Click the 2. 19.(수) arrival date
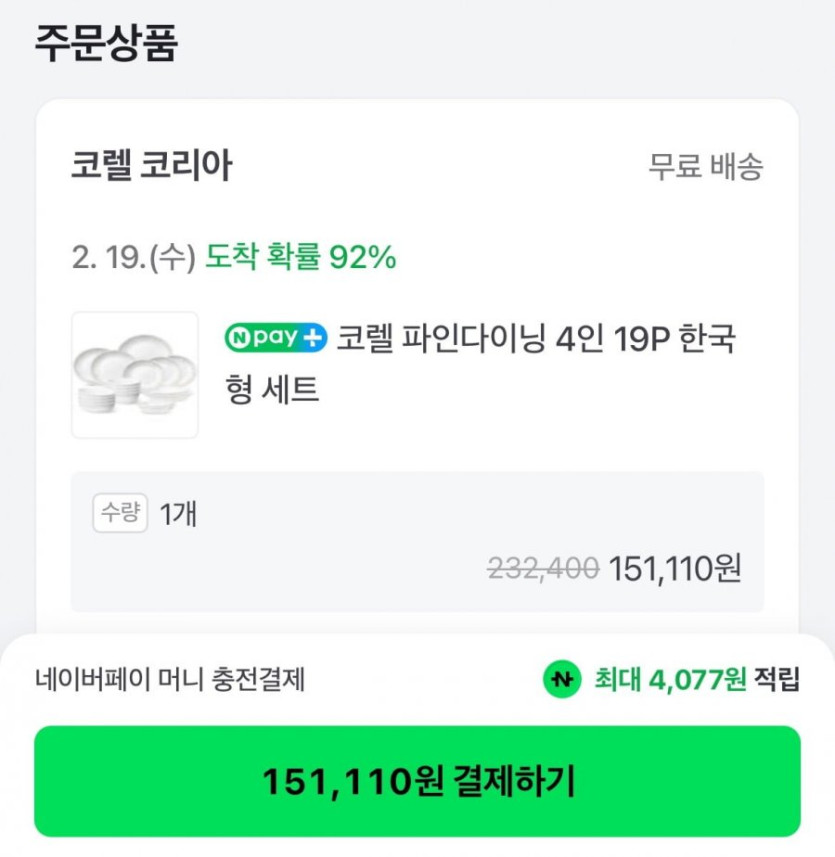This screenshot has height=857, width=835. (x=132, y=258)
